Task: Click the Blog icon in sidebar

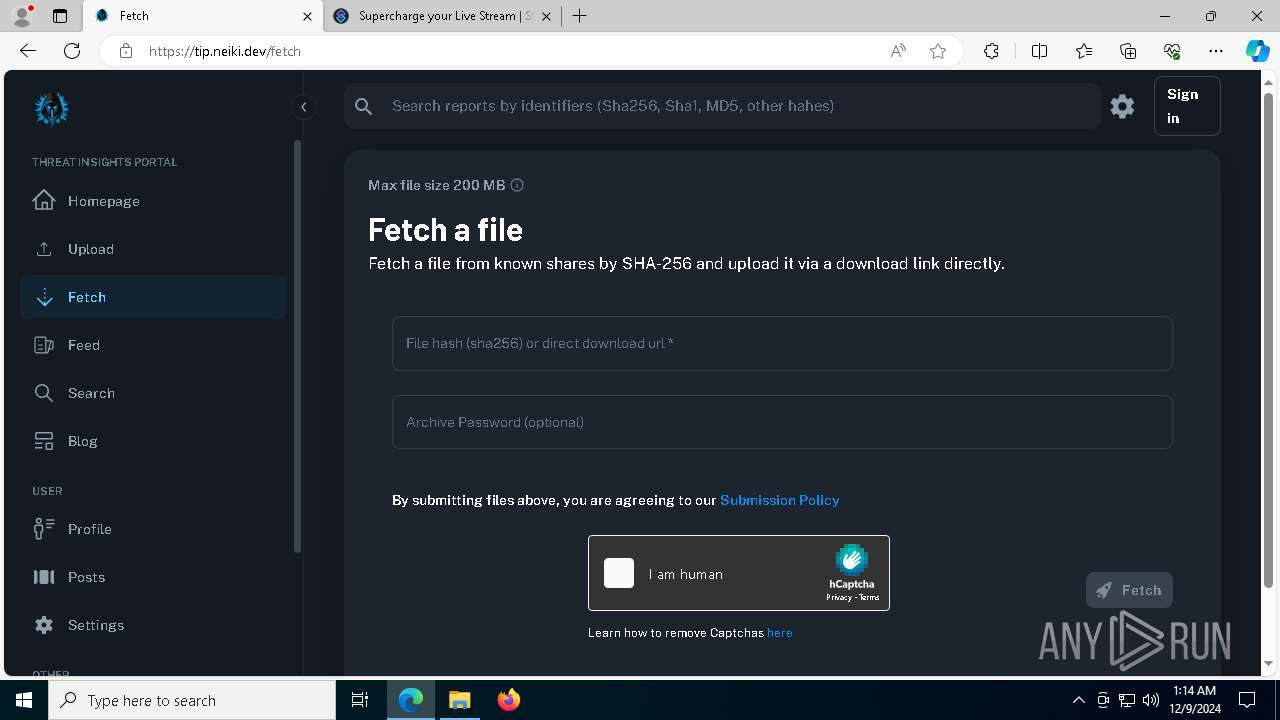Action: coord(44,441)
